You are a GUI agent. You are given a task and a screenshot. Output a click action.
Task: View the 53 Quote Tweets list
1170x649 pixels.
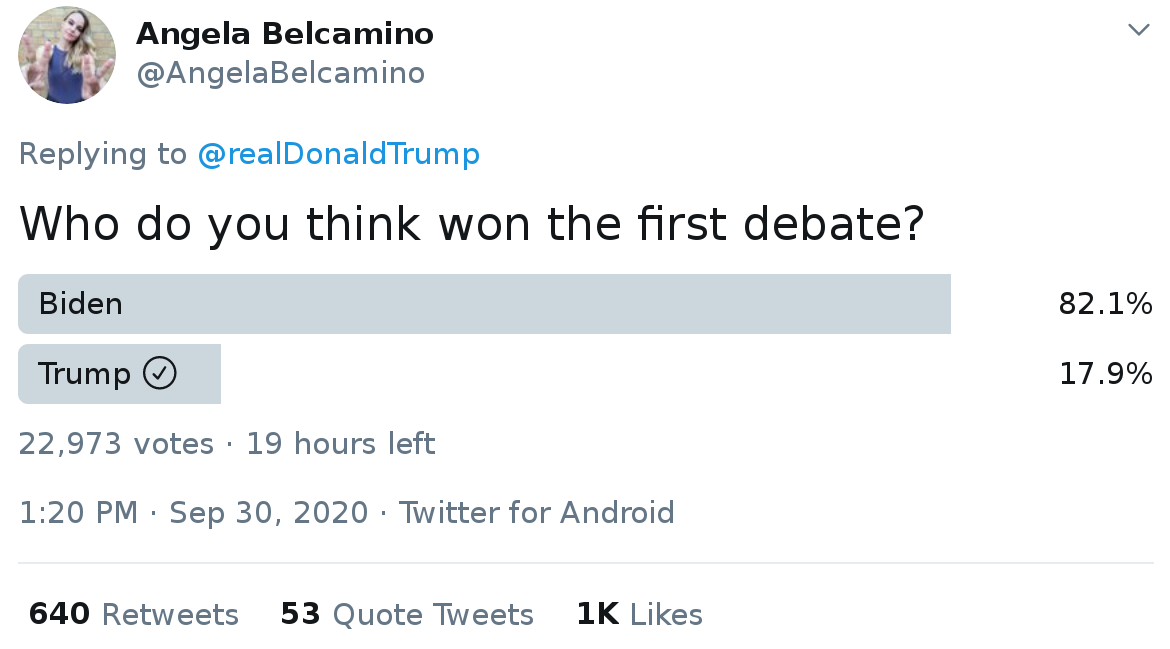coord(407,614)
